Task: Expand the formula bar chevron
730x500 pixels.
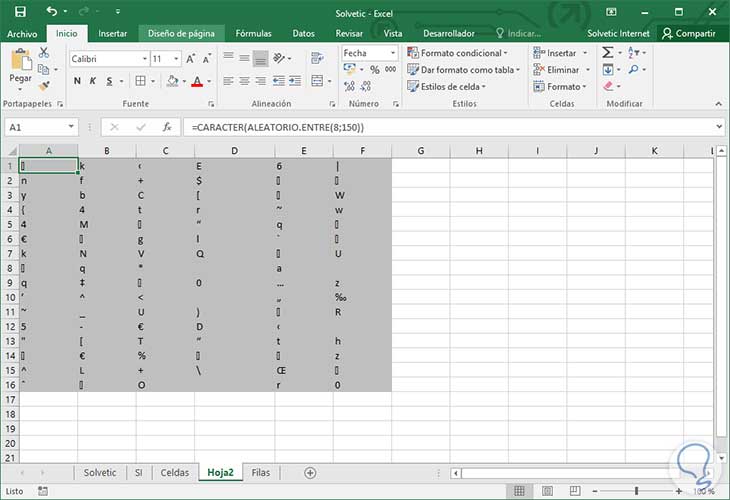Action: pos(719,127)
